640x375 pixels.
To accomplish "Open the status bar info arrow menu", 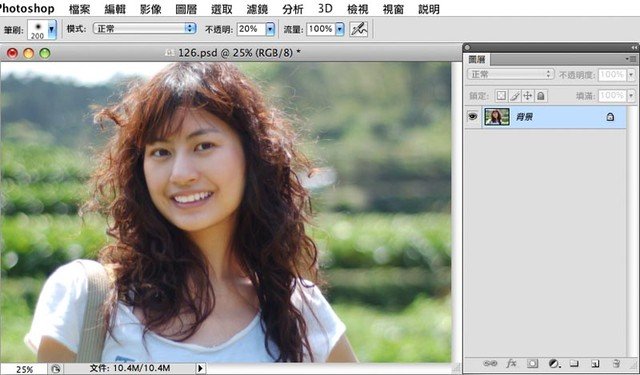I will 200,369.
